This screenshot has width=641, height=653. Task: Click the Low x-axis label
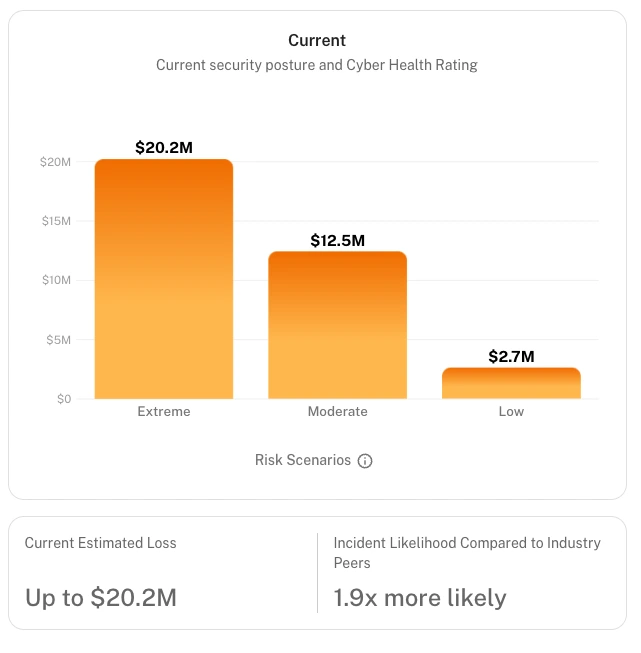(511, 411)
